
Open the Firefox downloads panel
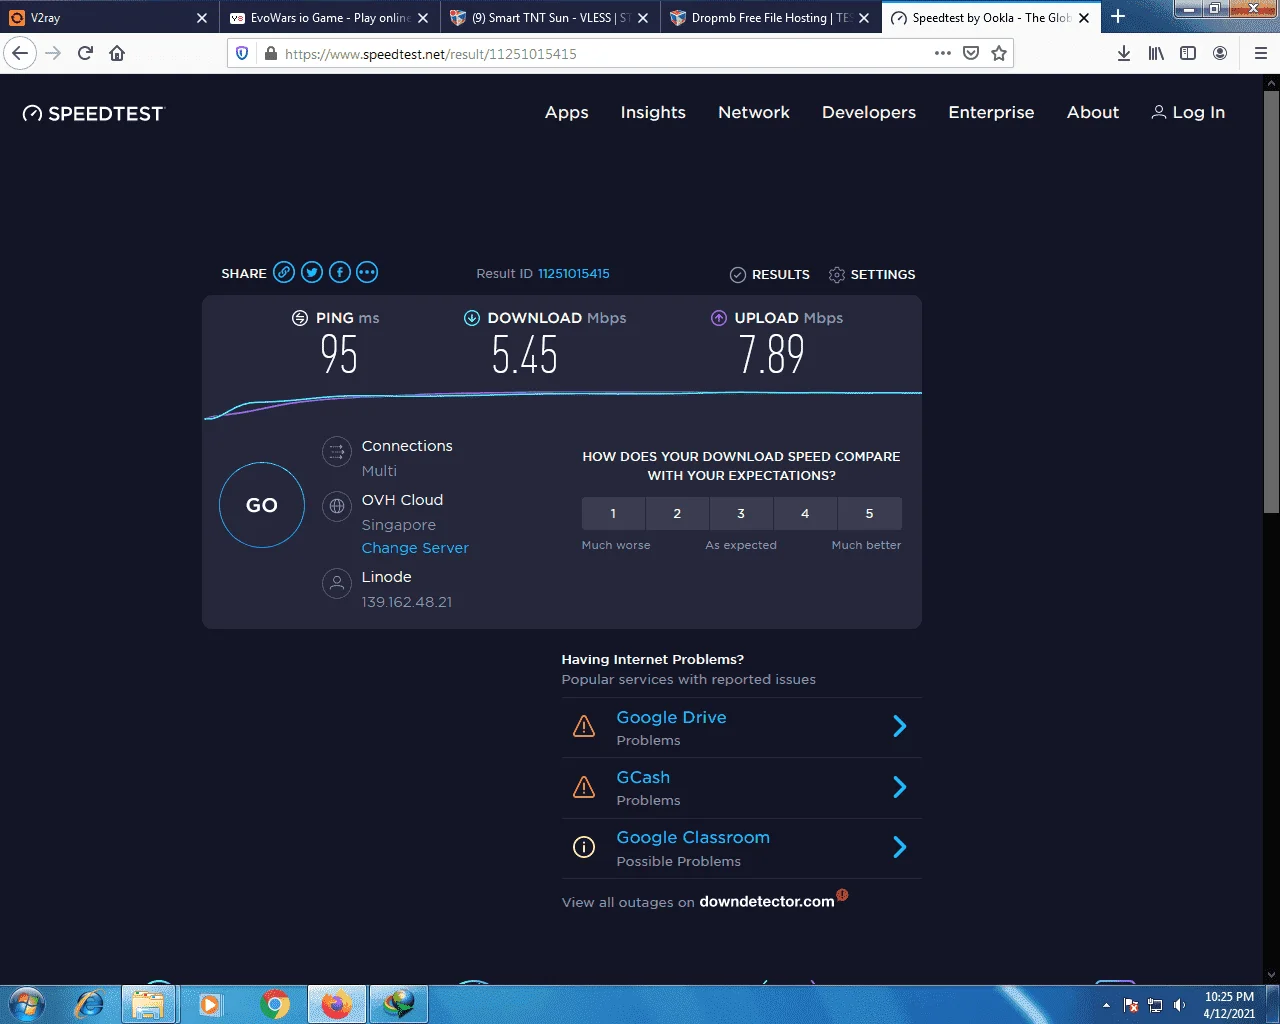point(1124,53)
